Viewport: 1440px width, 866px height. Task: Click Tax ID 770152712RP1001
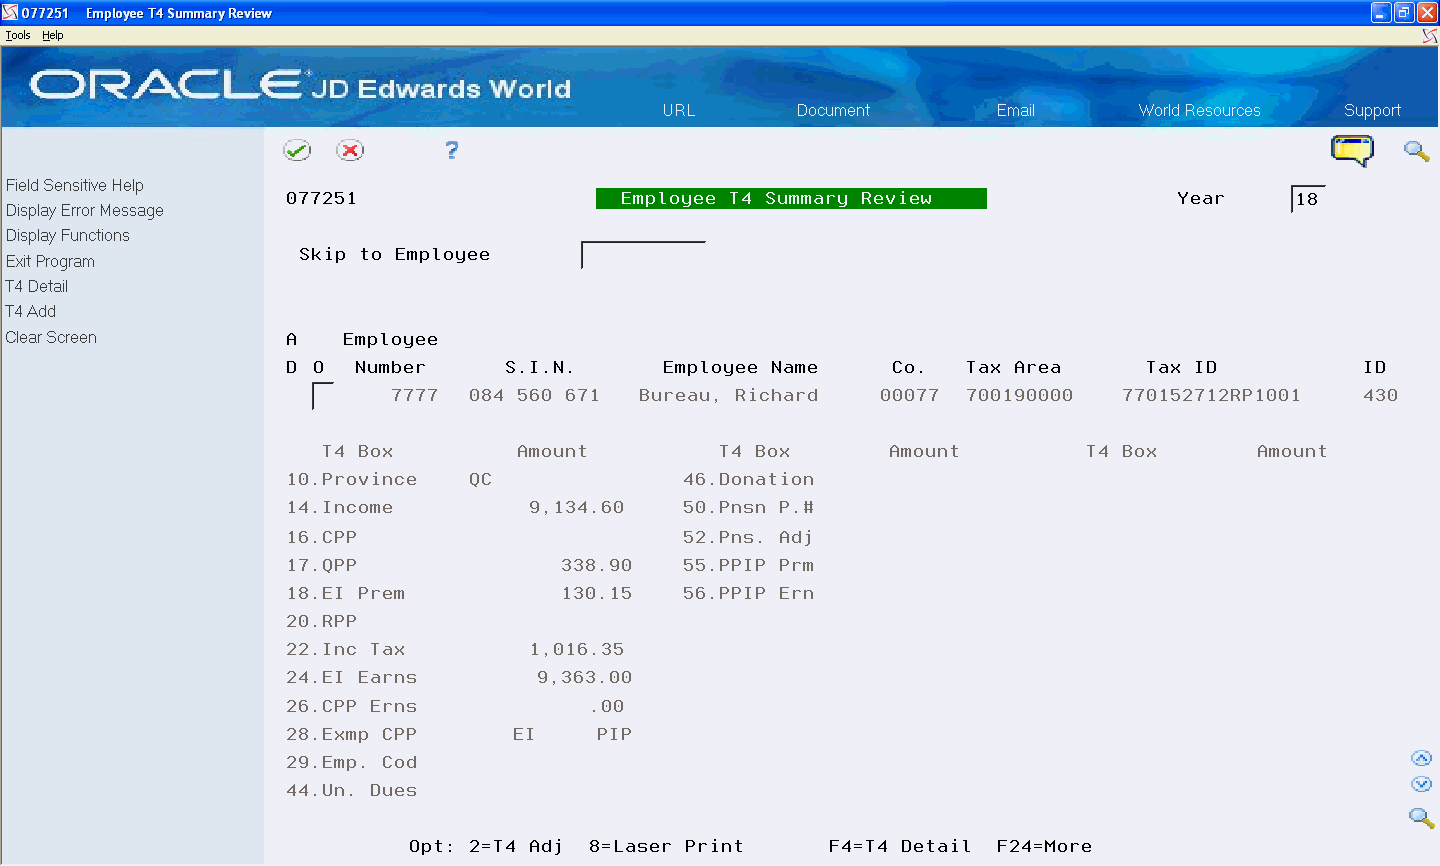coord(1211,396)
